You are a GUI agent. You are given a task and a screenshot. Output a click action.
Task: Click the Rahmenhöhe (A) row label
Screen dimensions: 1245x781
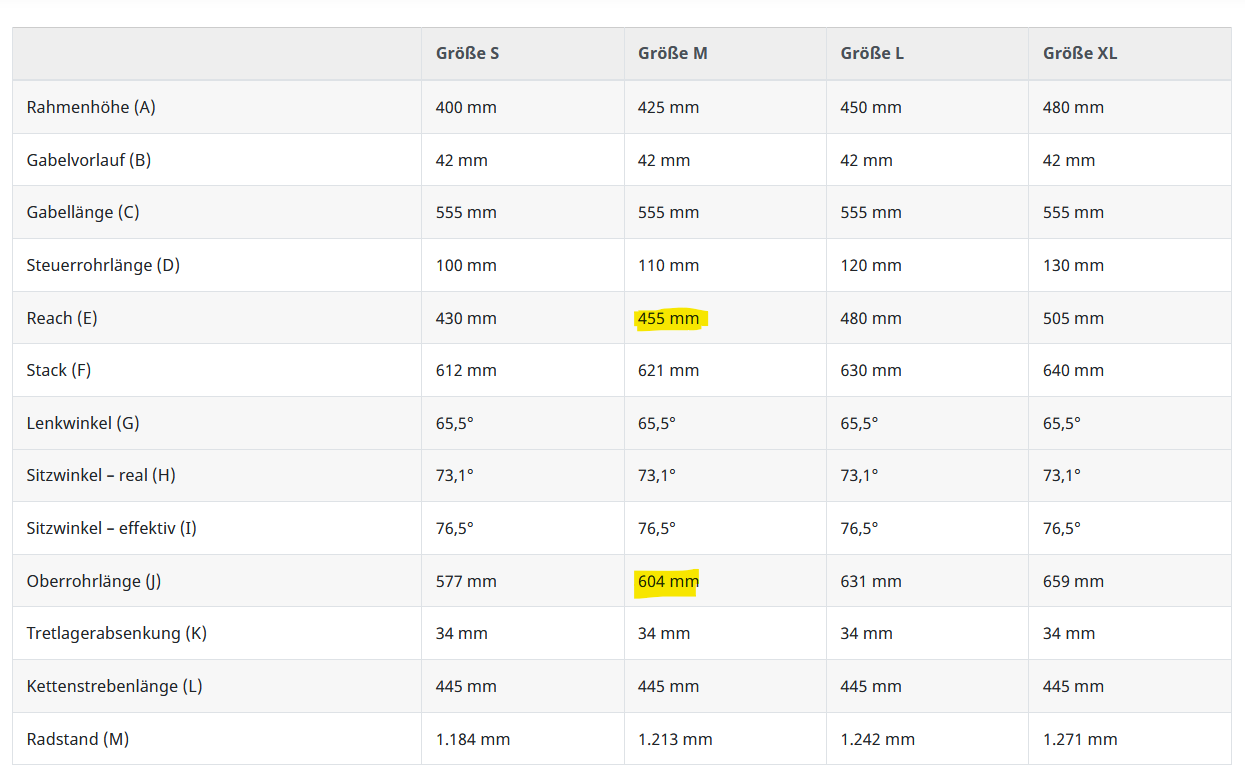(x=91, y=107)
